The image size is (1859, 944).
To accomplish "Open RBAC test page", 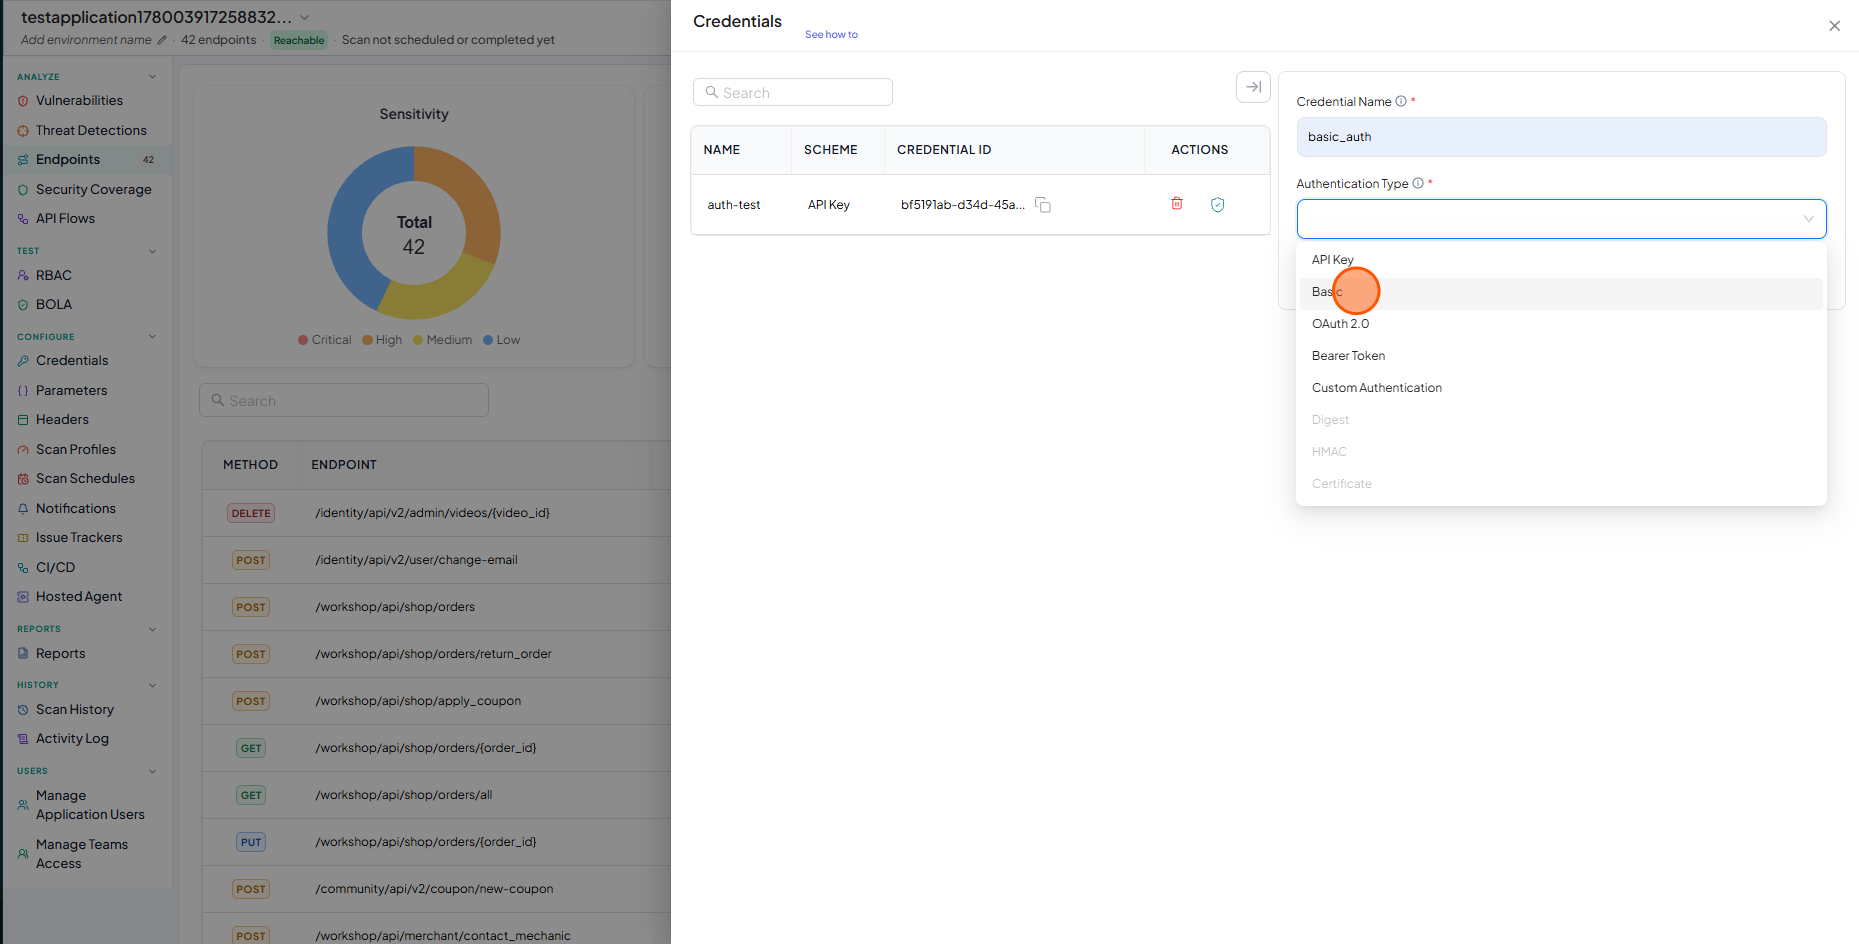I will (x=54, y=276).
